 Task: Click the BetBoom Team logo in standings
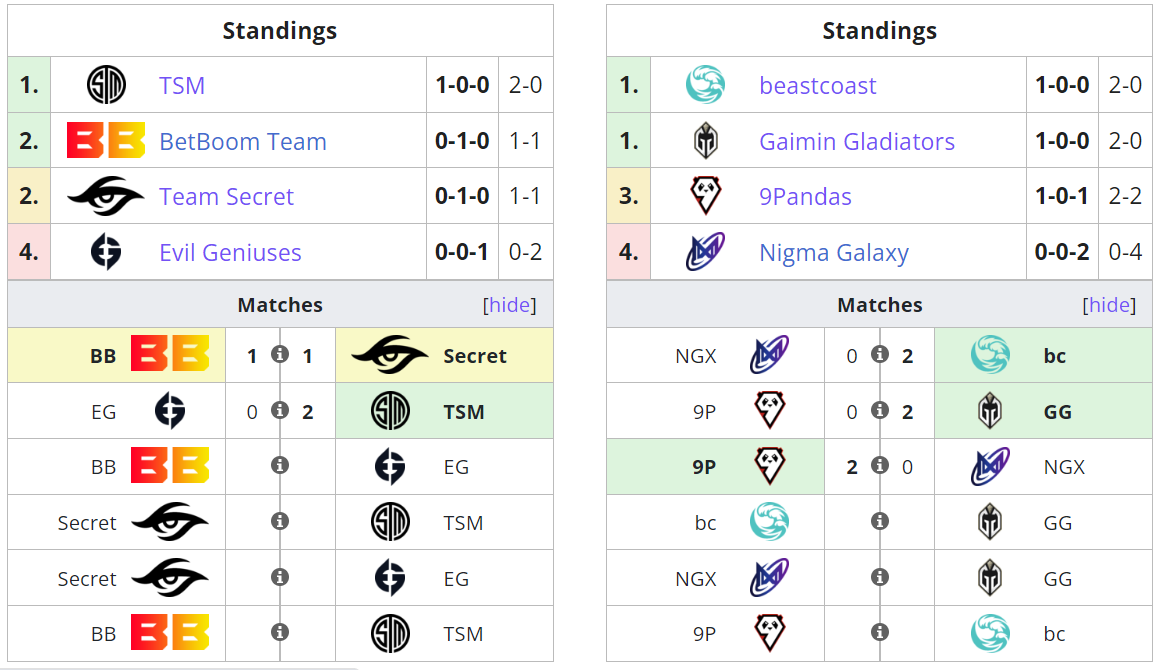point(105,141)
